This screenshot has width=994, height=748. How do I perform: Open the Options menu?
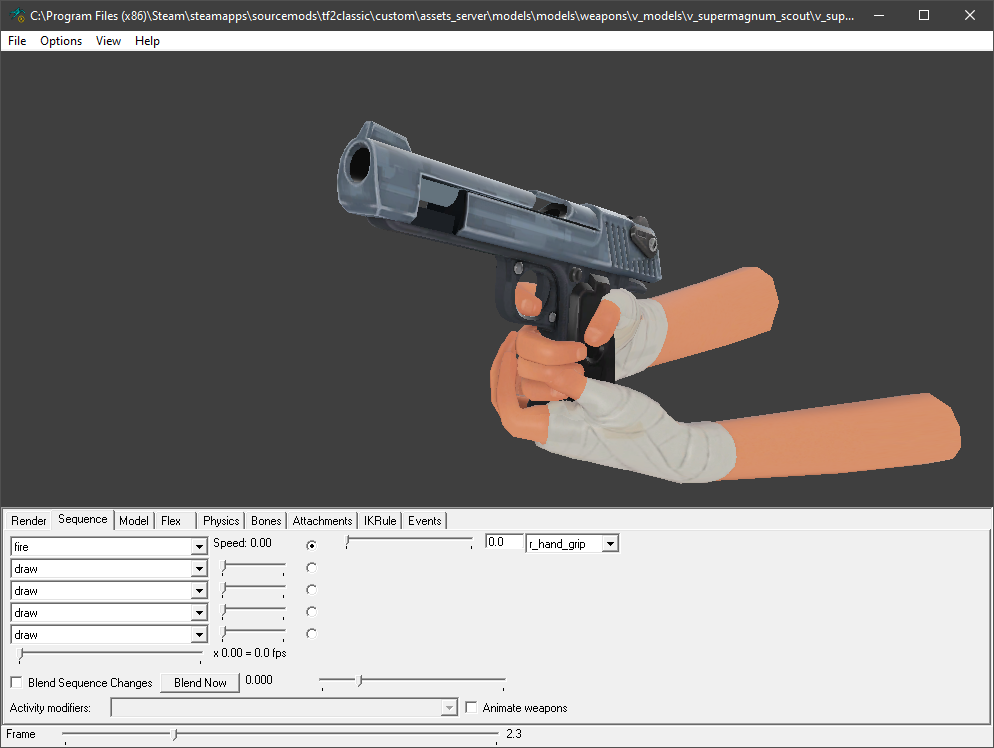61,41
